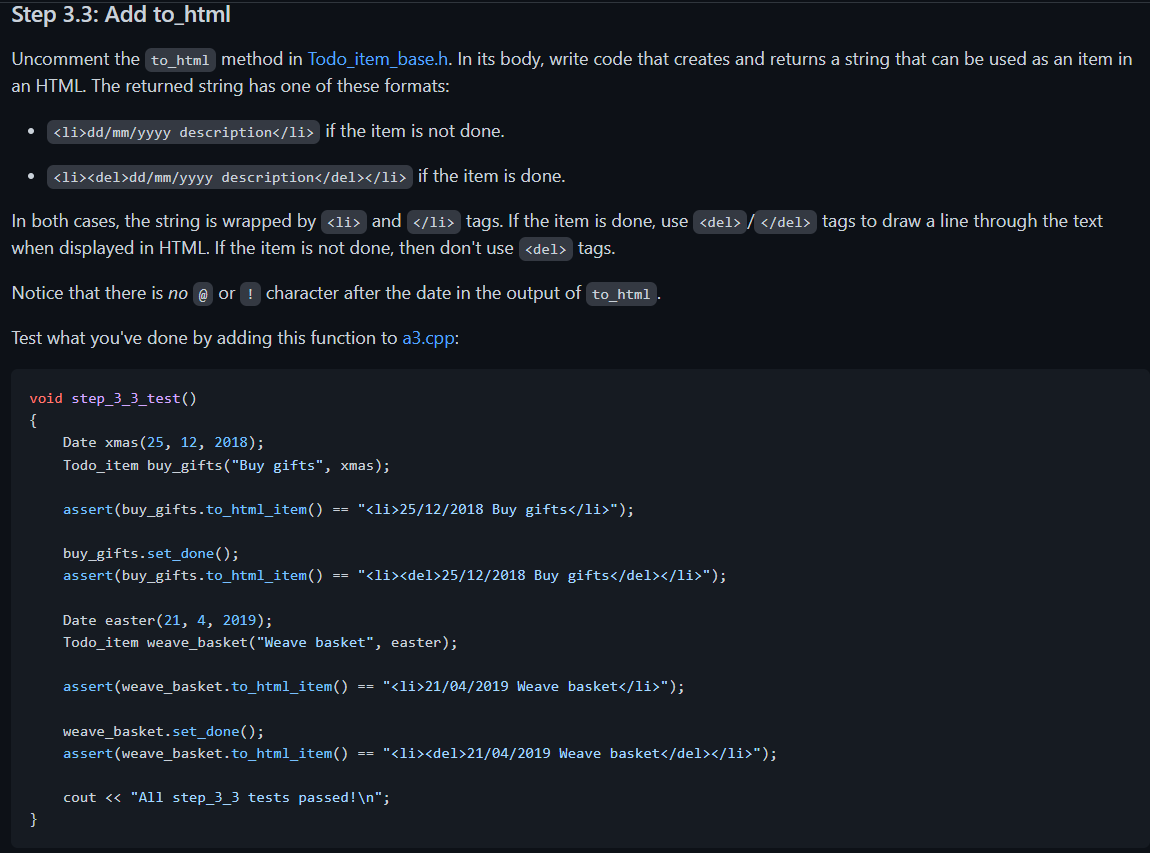
Task: Click the </del> code badge
Action: 785,222
